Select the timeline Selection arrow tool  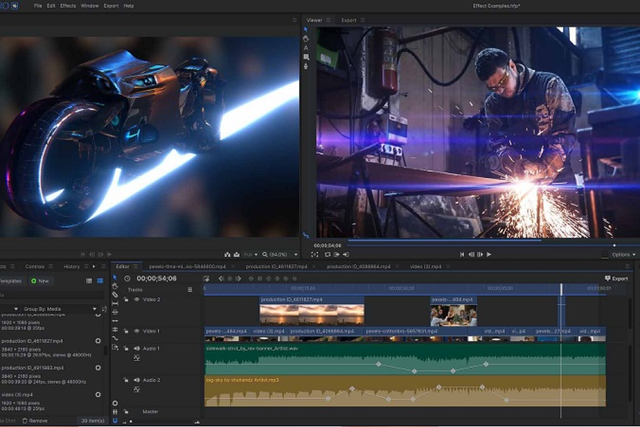click(x=115, y=277)
